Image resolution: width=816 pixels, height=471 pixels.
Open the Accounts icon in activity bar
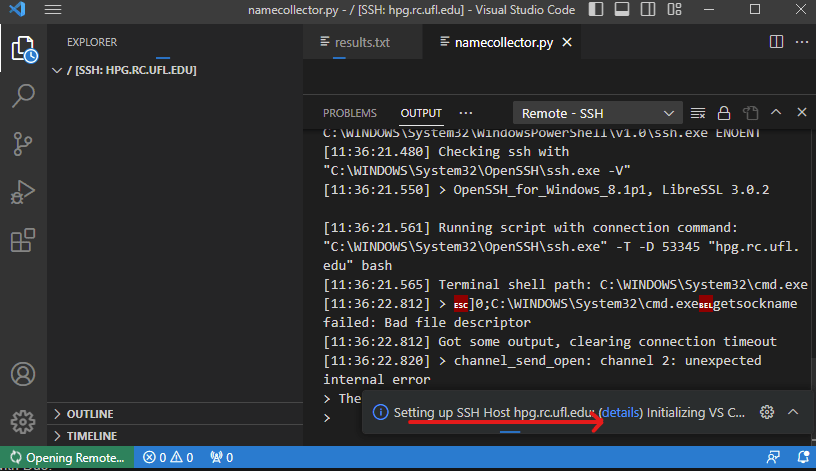point(23,374)
